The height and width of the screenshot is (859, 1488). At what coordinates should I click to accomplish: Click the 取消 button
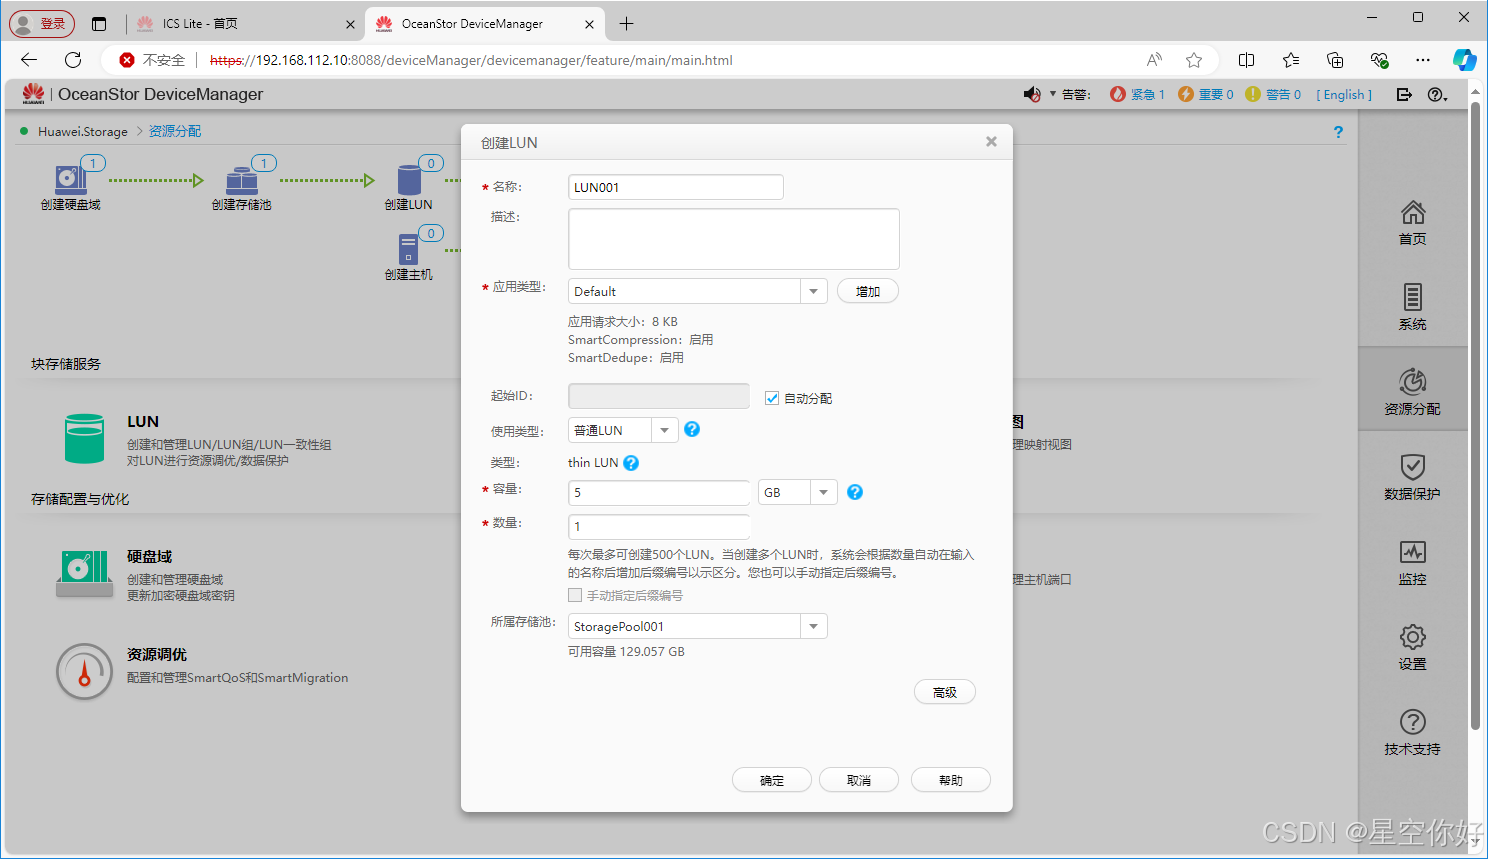[859, 780]
